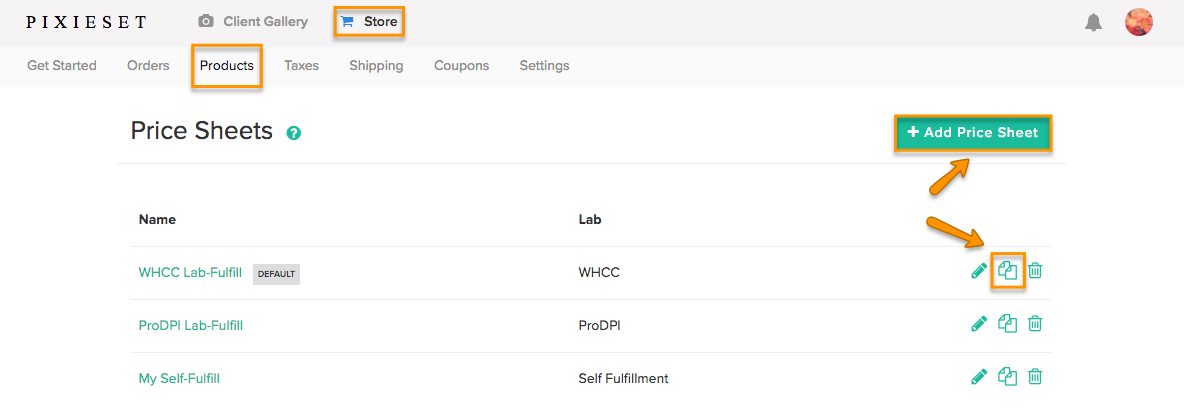Switch to the Client Gallery section

pyautogui.click(x=253, y=22)
